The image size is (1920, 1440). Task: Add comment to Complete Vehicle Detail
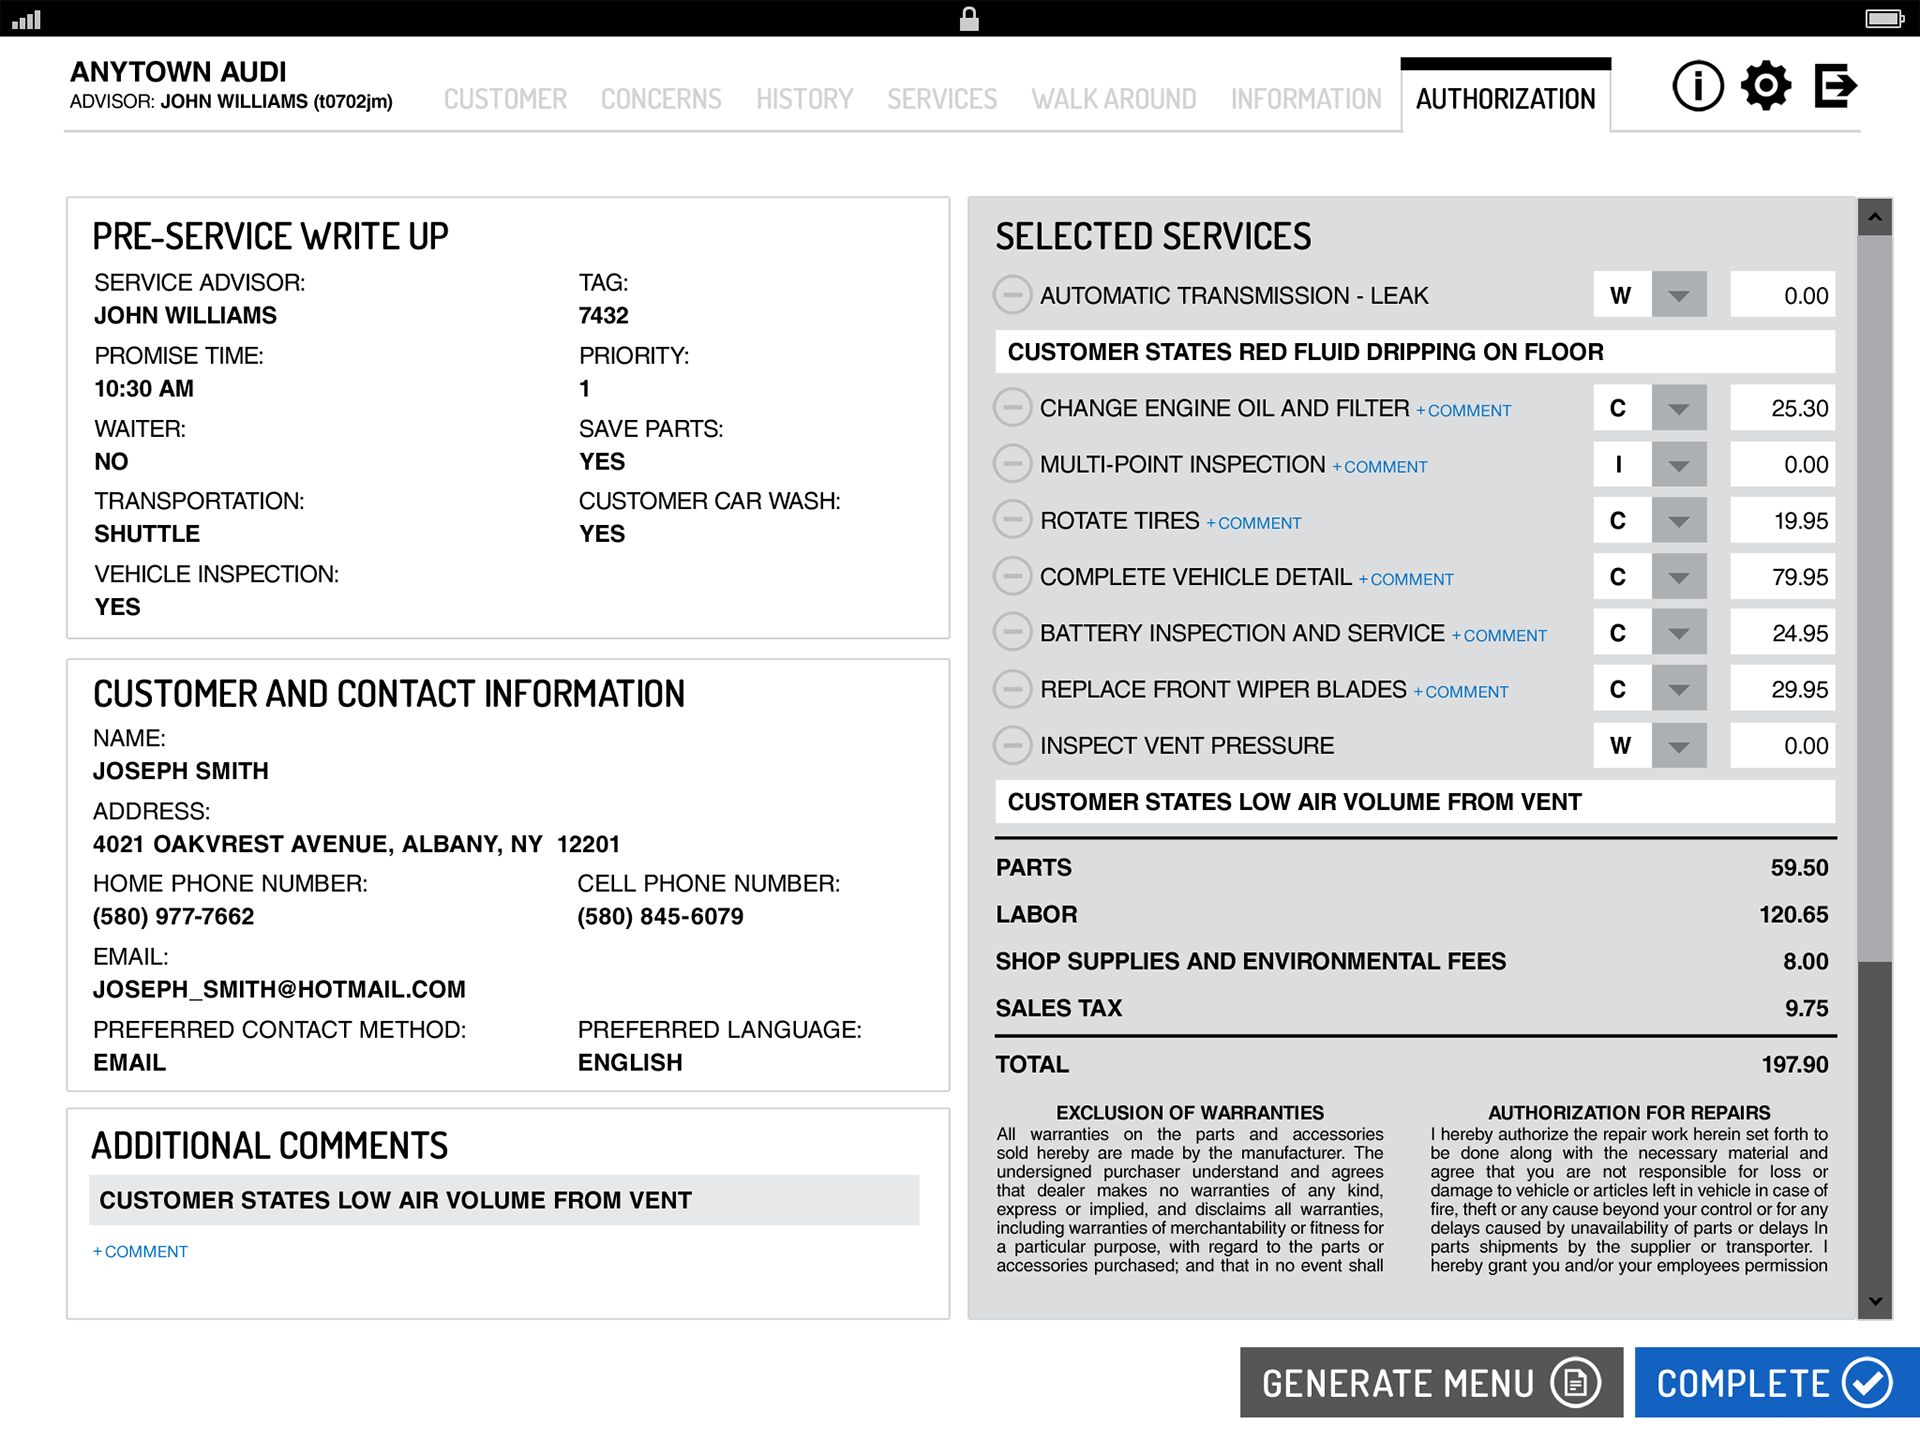coord(1405,578)
